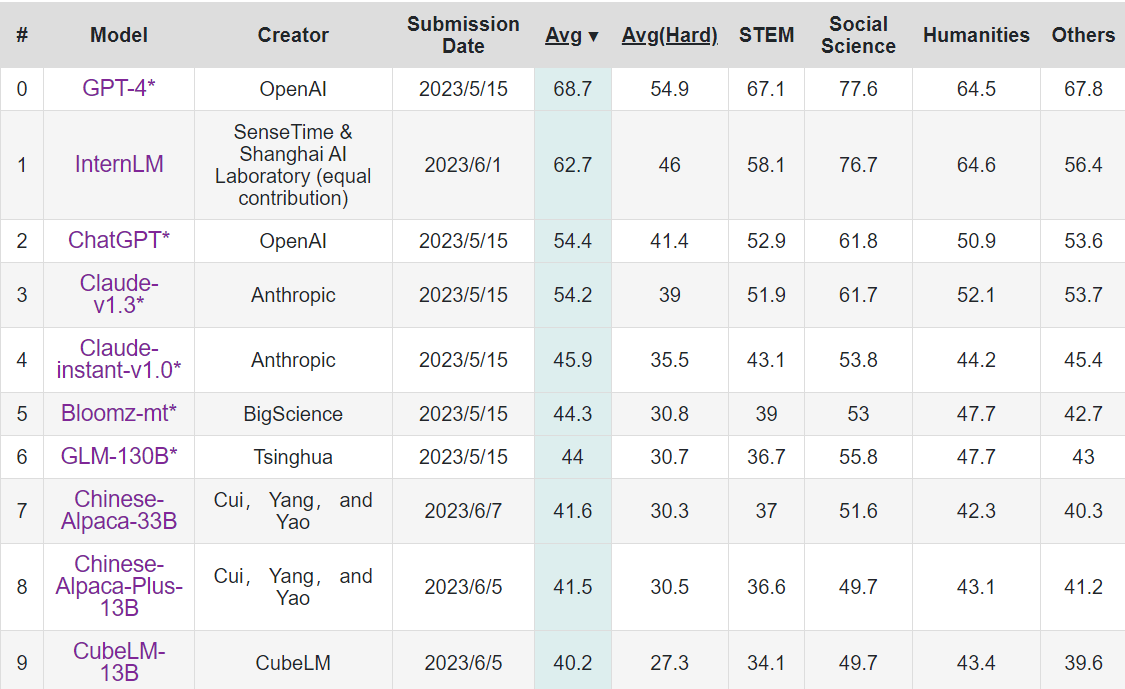Click the Submission Date column header
The width and height of the screenshot is (1125, 689).
click(x=463, y=35)
